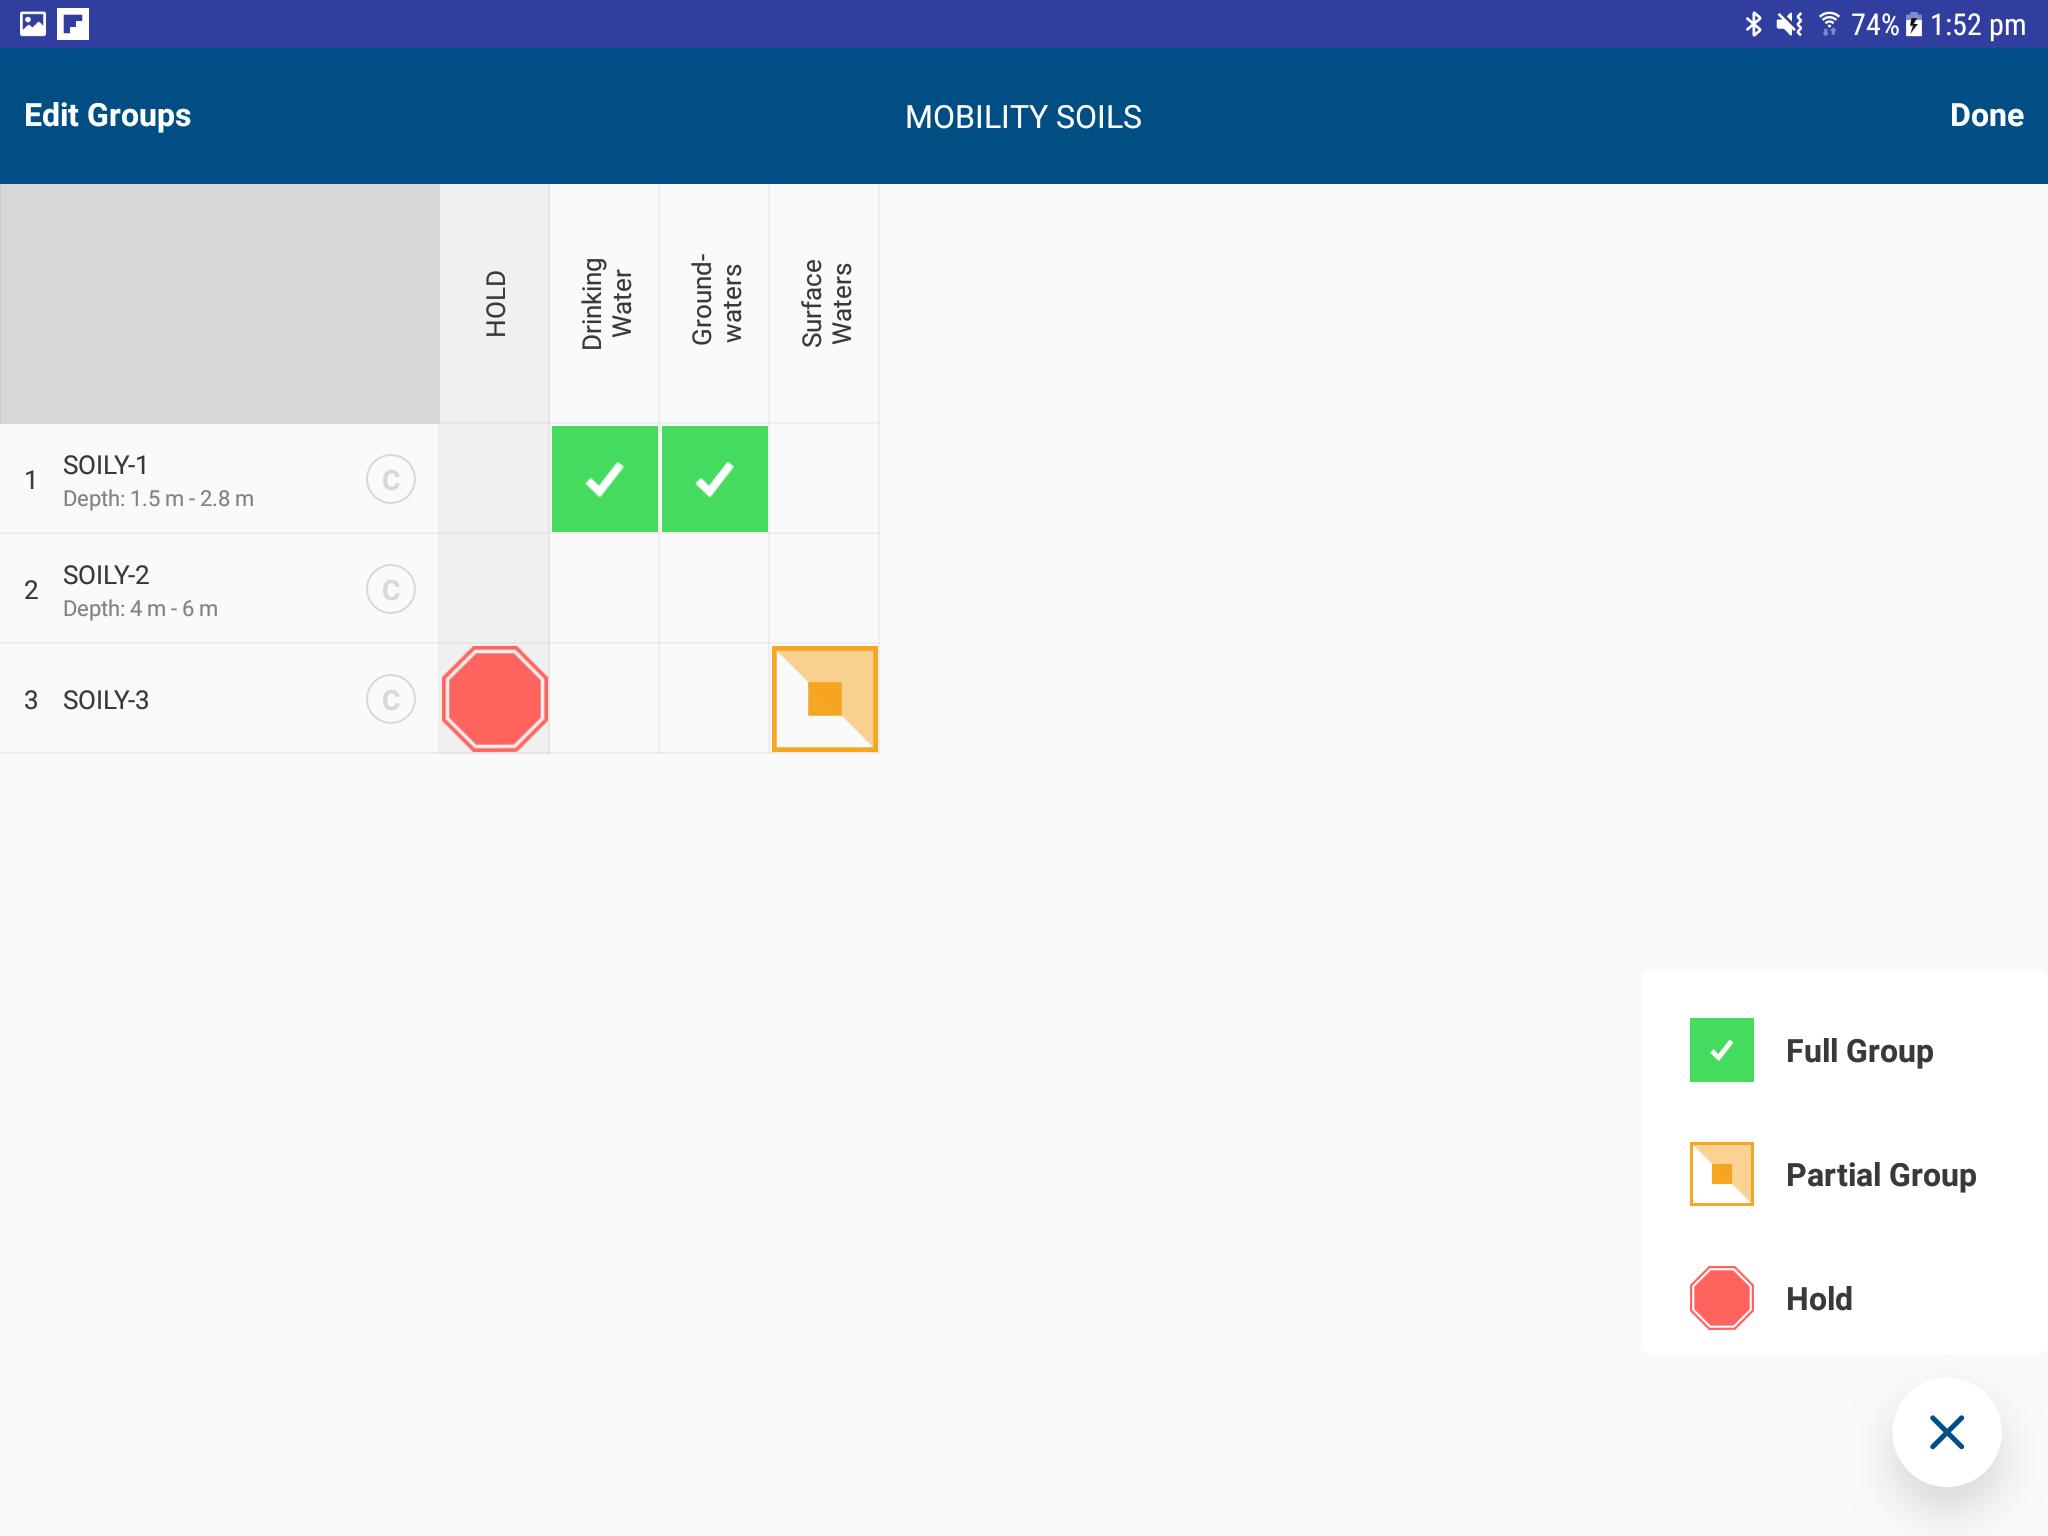Select the SOILY-1 sample name
The image size is (2048, 1536).
[x=105, y=465]
